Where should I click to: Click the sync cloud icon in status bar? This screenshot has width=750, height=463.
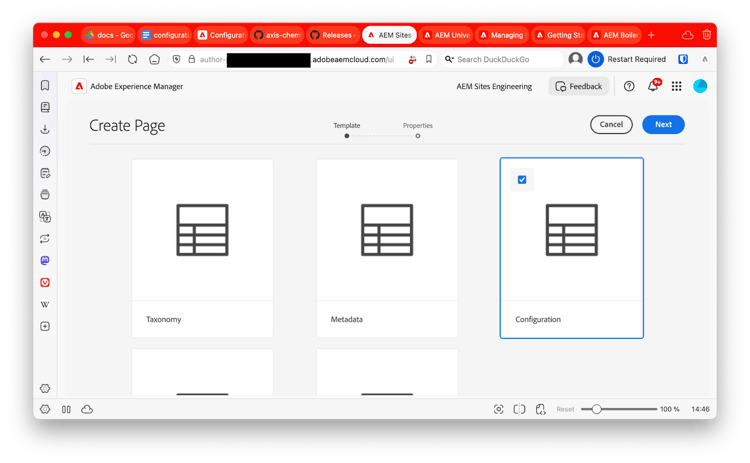click(87, 409)
